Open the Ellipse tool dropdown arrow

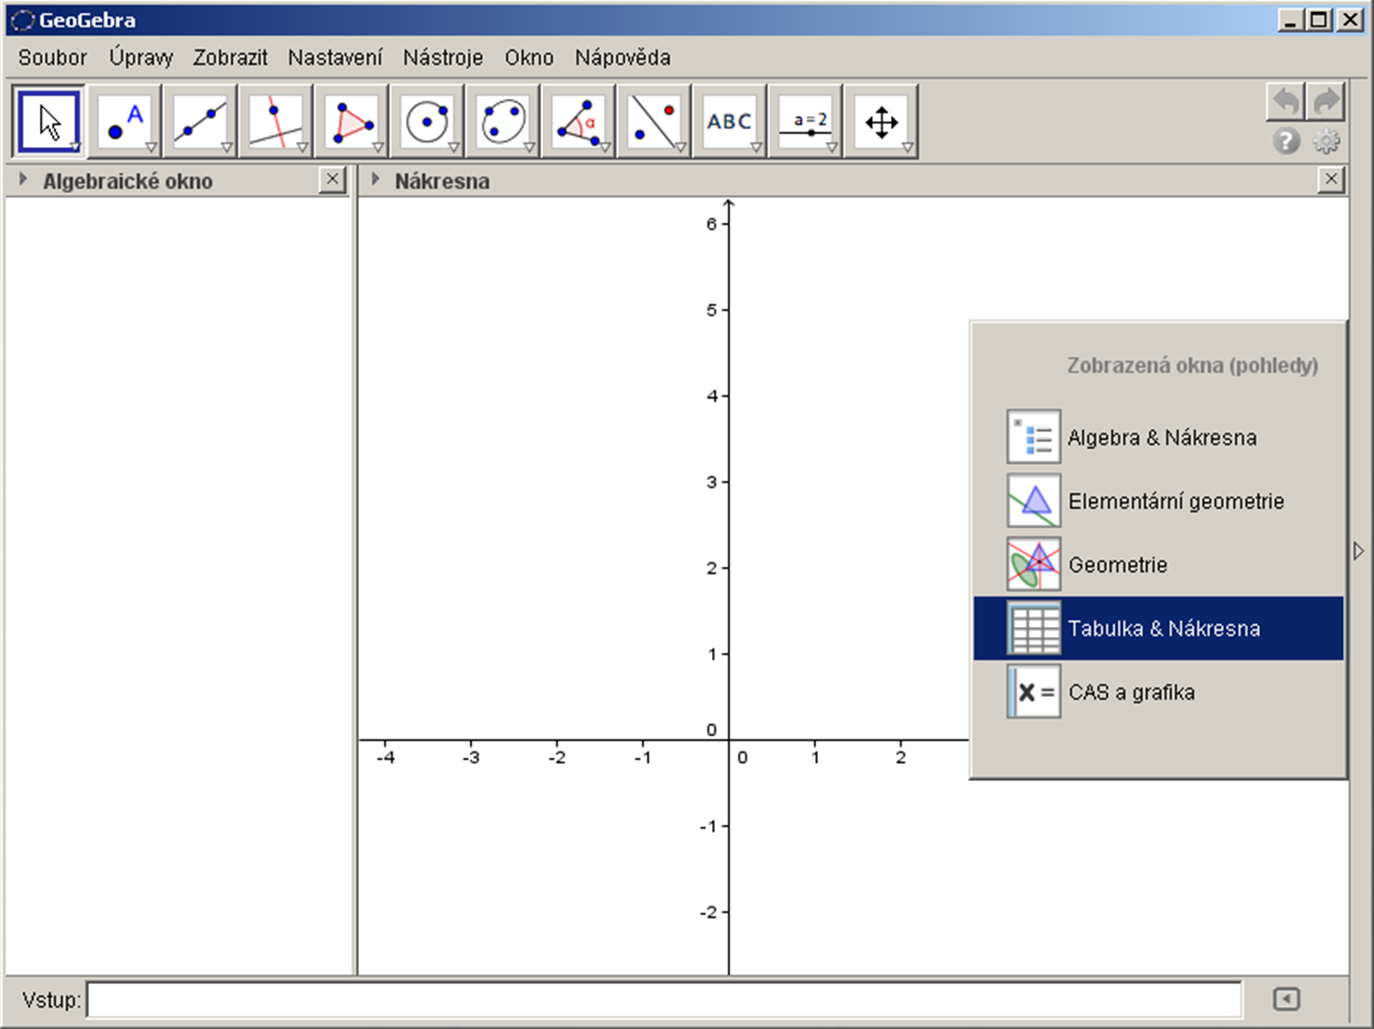(x=529, y=147)
